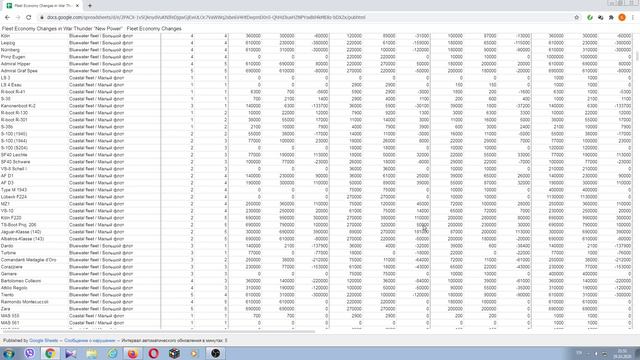Viewport: 640px width, 360px height.
Task: Close the Fleet Economy Changes browser tab
Action: [77, 6]
